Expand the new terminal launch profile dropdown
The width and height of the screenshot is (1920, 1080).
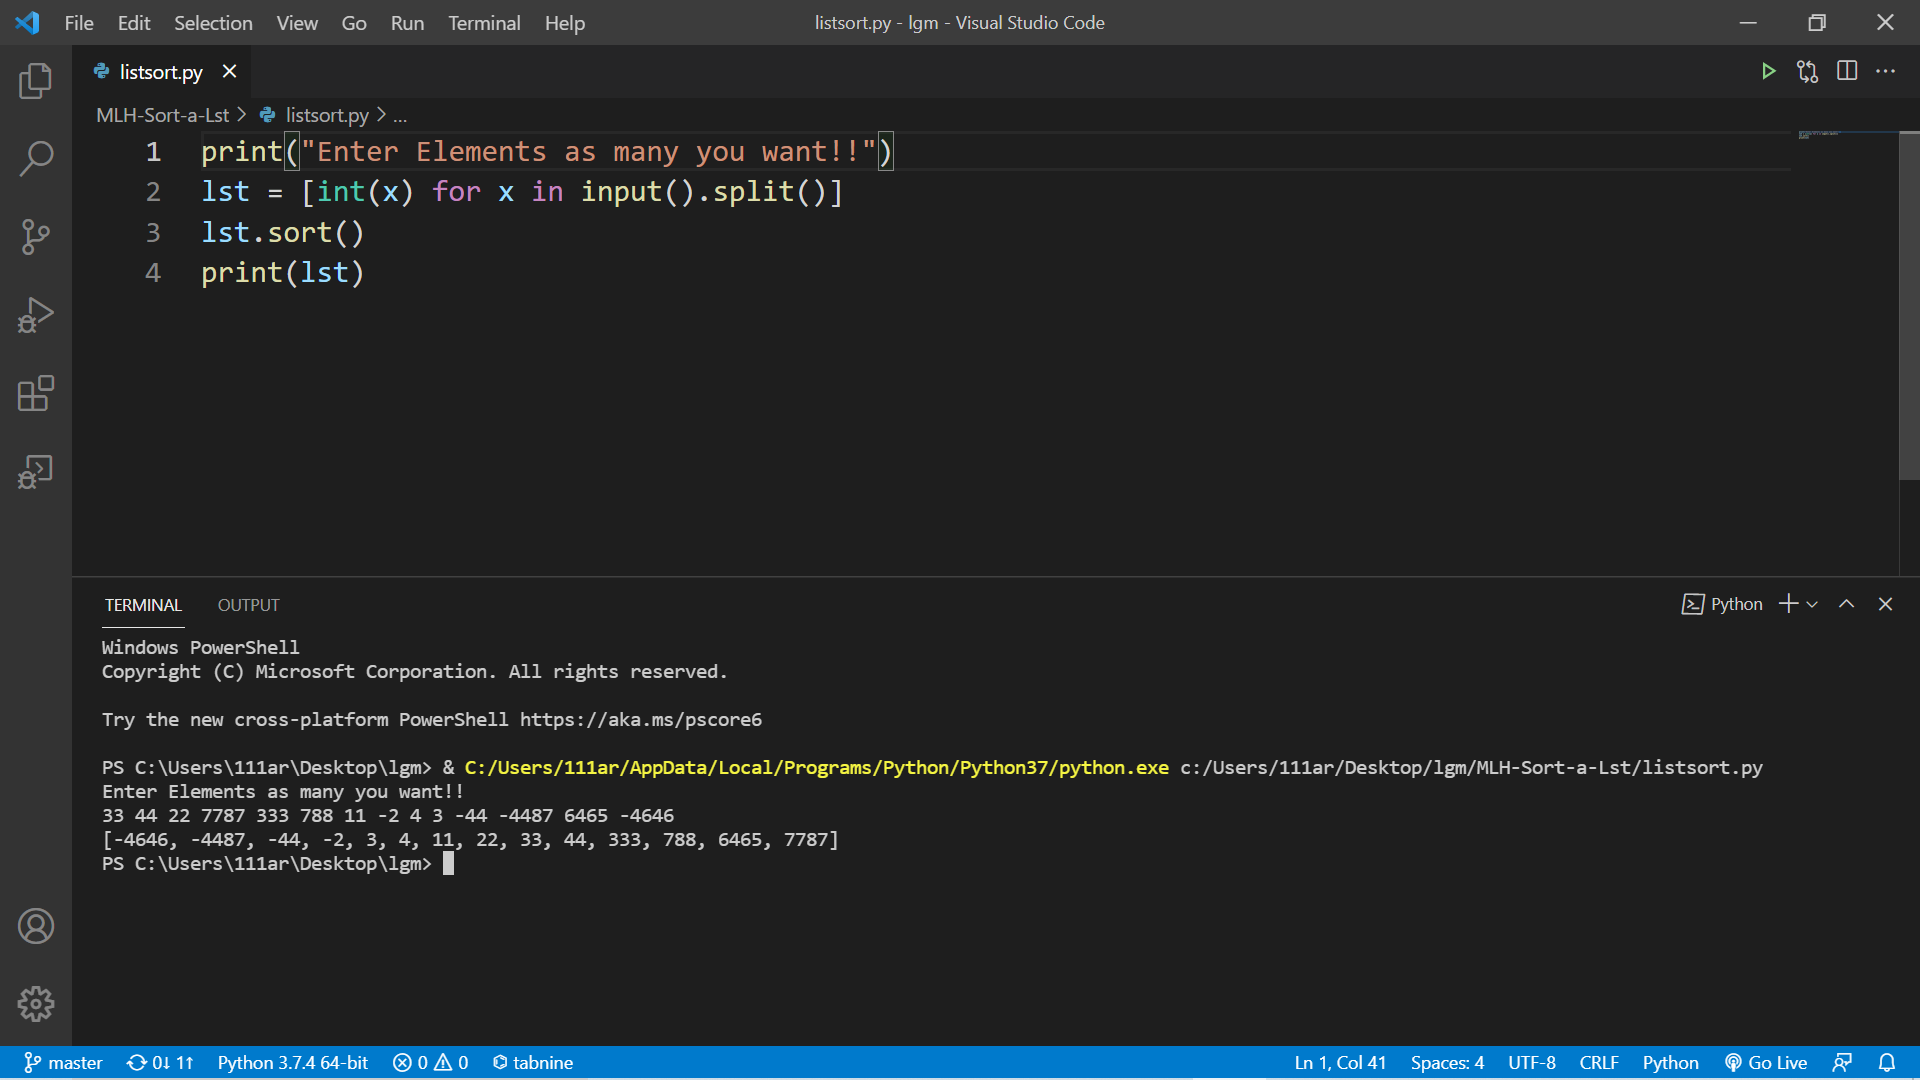(x=1812, y=604)
